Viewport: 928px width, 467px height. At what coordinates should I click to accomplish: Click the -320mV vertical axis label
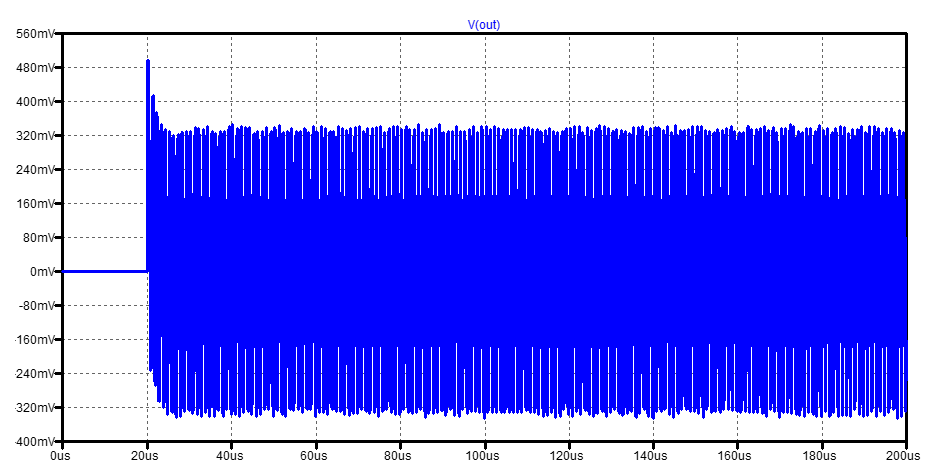pyautogui.click(x=34, y=408)
